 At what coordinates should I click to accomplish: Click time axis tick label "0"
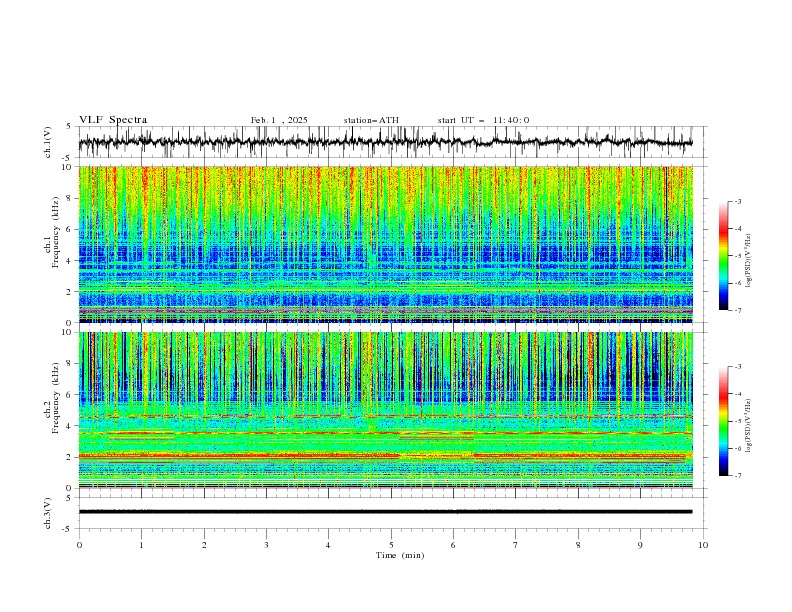[x=79, y=545]
